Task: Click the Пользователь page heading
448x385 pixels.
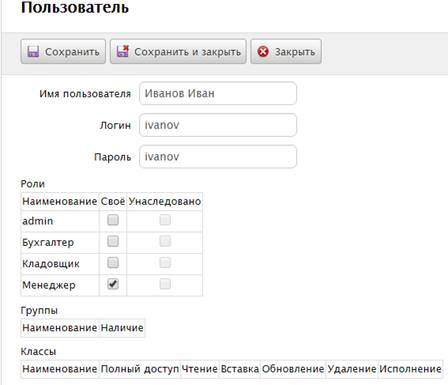Action: tap(75, 7)
